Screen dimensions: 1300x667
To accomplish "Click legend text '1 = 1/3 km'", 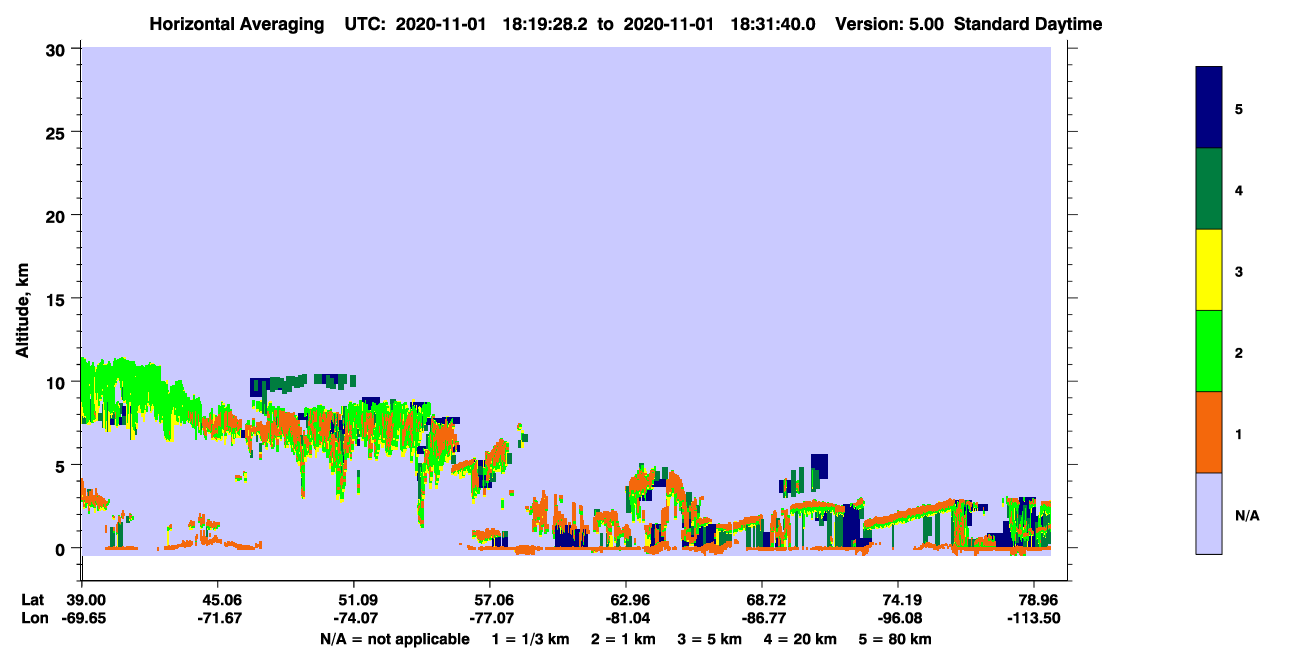I will tap(529, 639).
